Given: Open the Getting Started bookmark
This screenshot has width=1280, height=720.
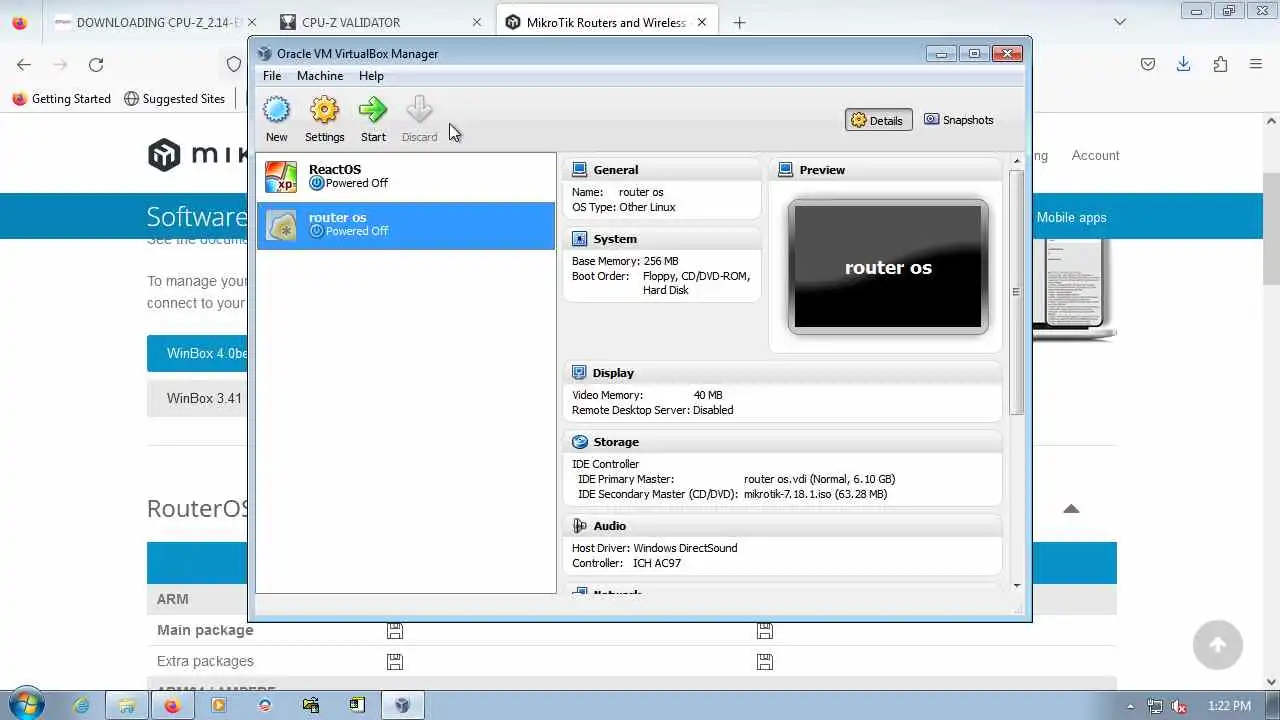Looking at the screenshot, I should 62,99.
